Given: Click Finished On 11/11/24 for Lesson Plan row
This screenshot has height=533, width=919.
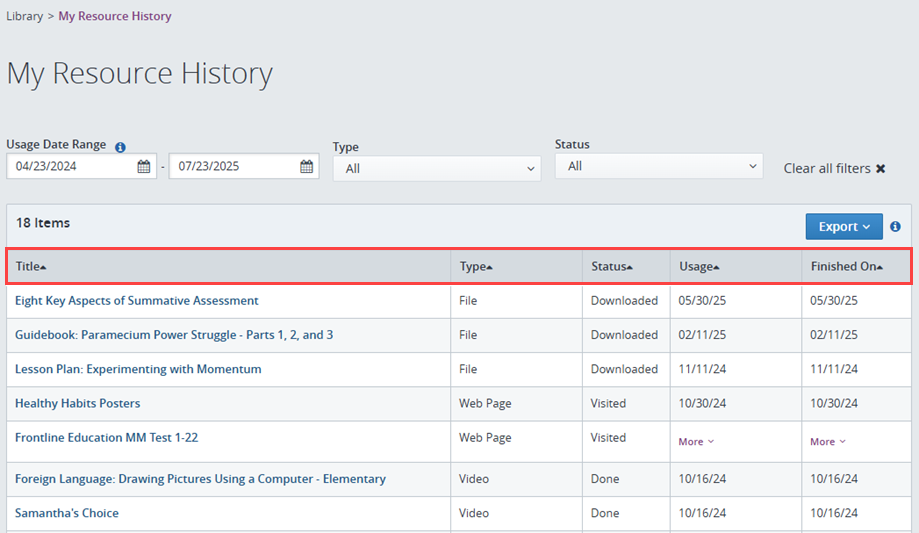Looking at the screenshot, I should [834, 369].
